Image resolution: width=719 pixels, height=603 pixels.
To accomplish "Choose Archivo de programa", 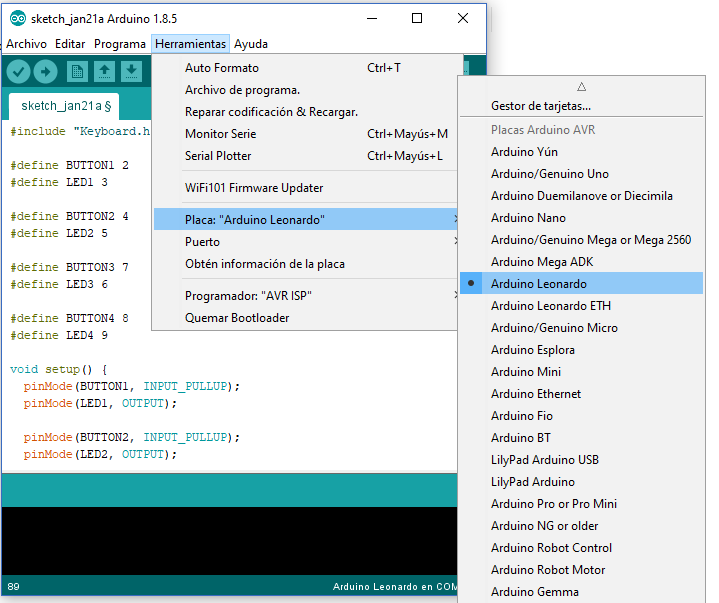I will tap(305, 90).
